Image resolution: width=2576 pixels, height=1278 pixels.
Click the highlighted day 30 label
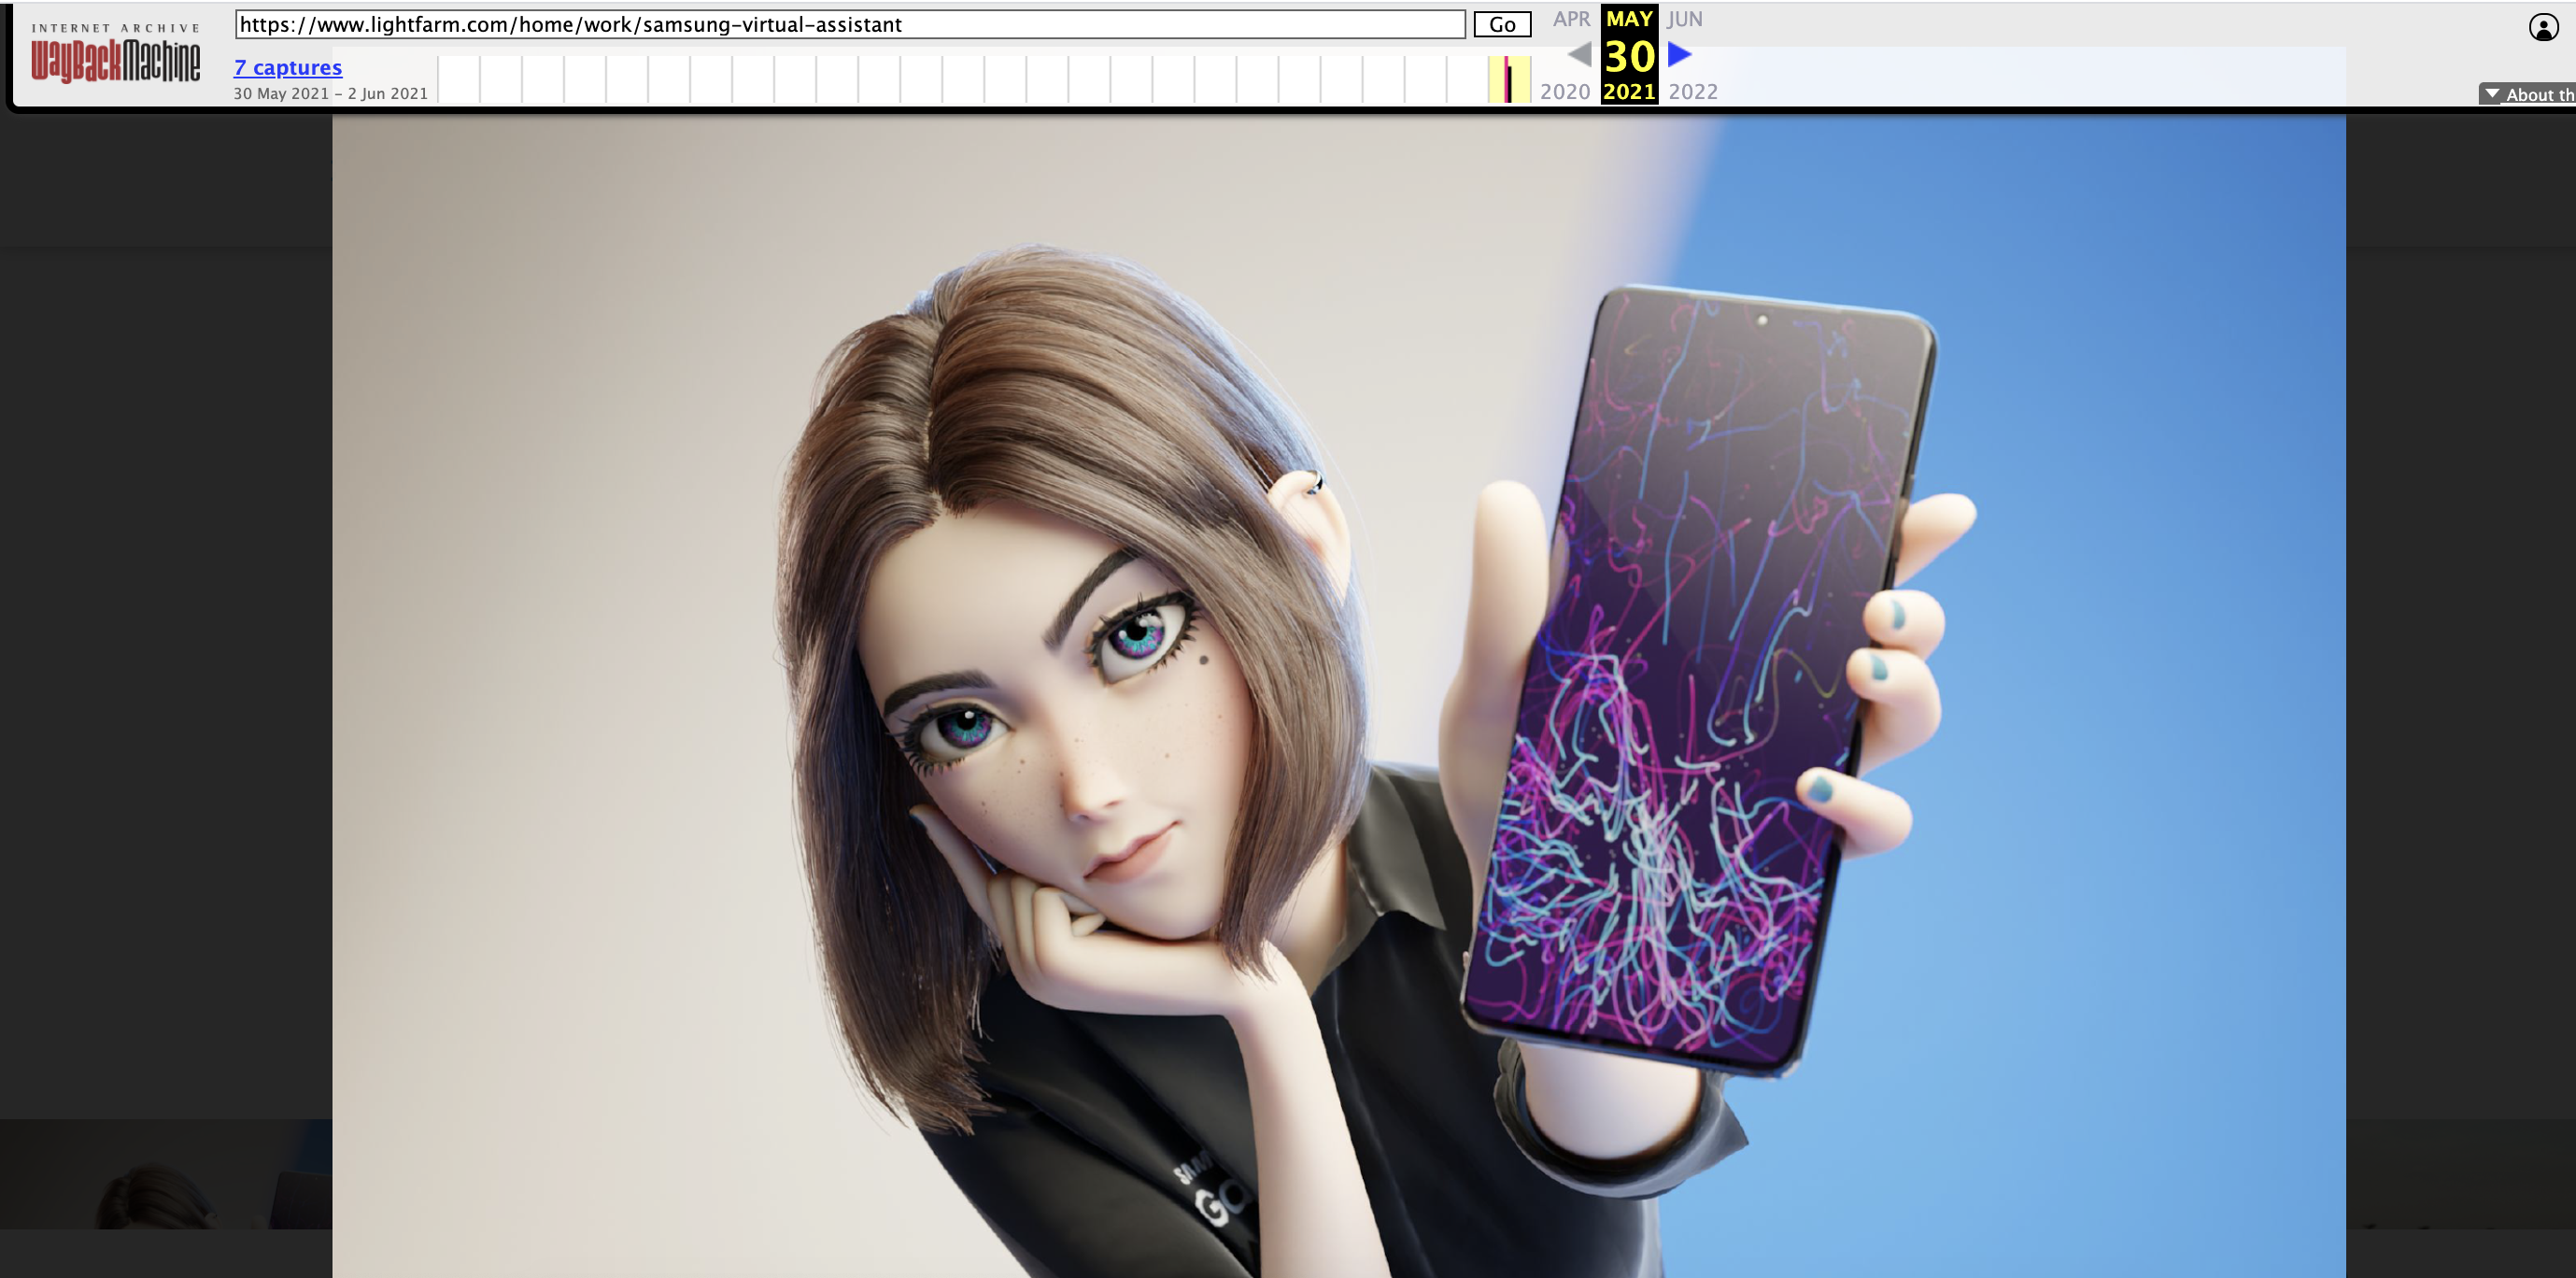coord(1629,56)
